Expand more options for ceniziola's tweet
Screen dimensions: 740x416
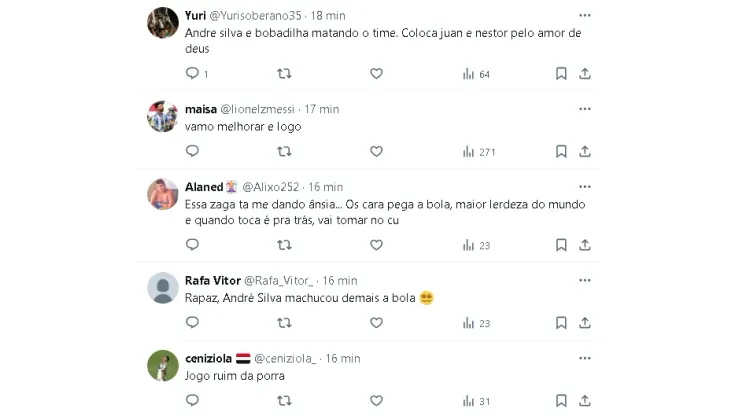click(x=585, y=358)
